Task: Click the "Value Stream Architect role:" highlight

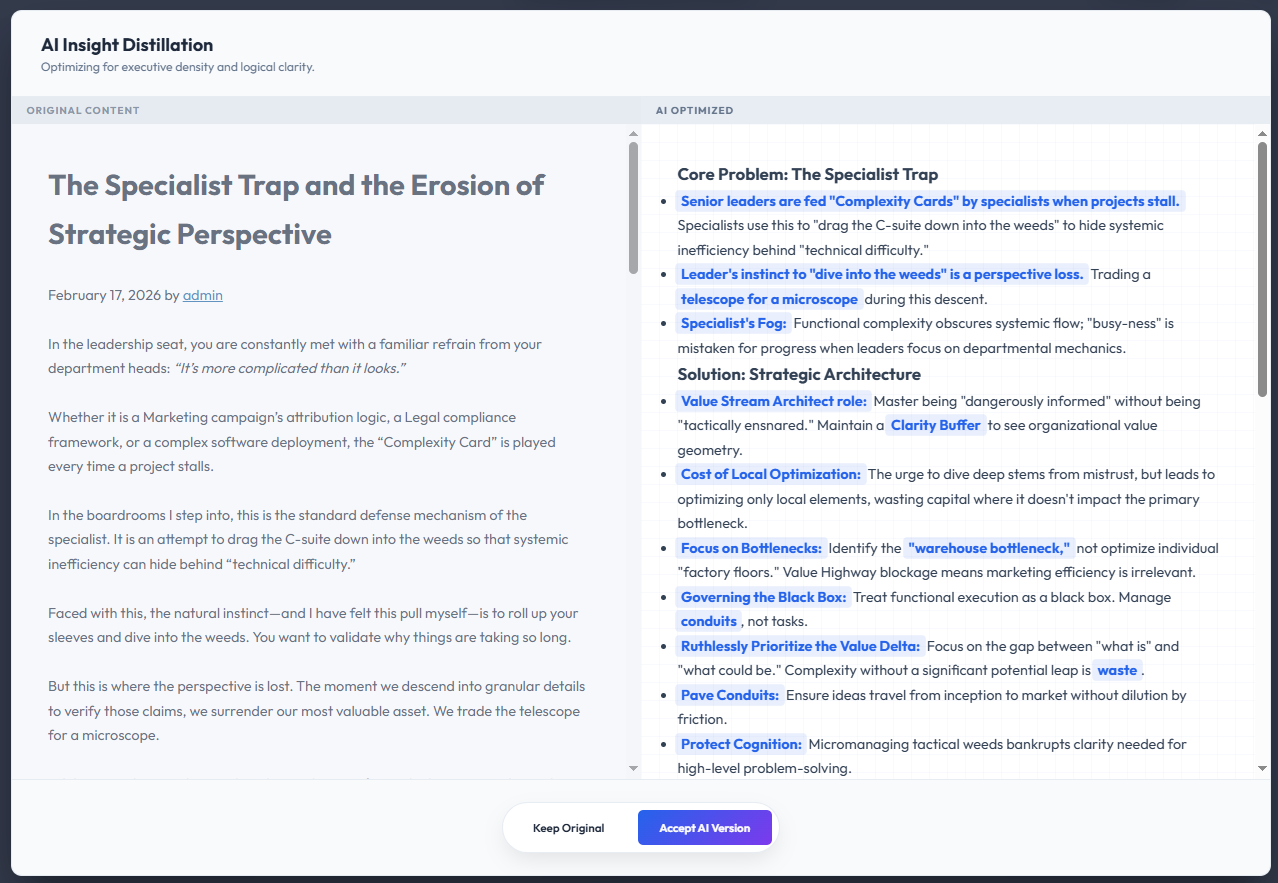Action: click(773, 401)
